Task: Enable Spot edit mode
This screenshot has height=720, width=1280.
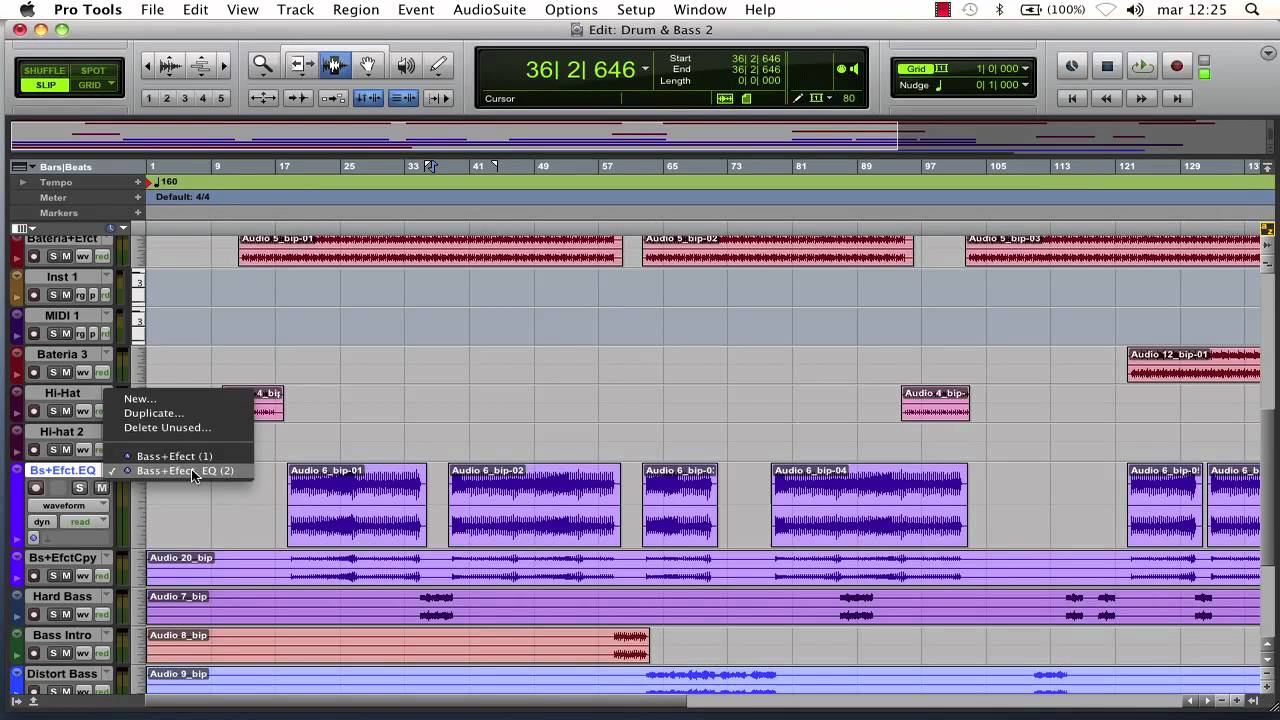Action: point(92,71)
